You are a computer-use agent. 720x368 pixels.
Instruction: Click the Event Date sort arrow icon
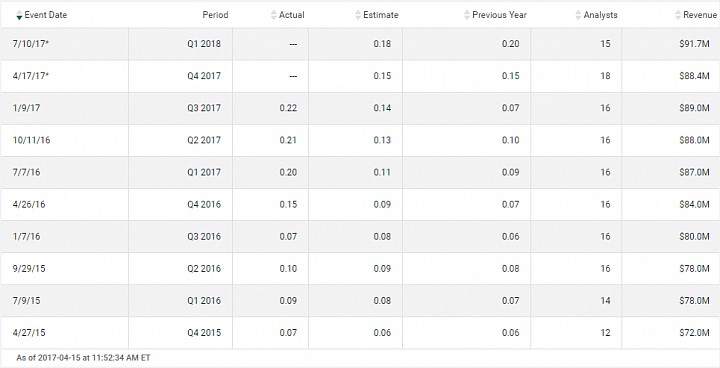[x=19, y=15]
